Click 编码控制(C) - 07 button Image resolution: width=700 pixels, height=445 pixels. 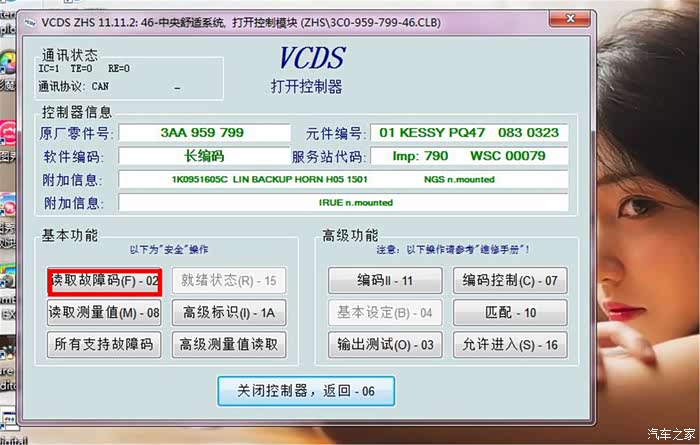tap(510, 281)
